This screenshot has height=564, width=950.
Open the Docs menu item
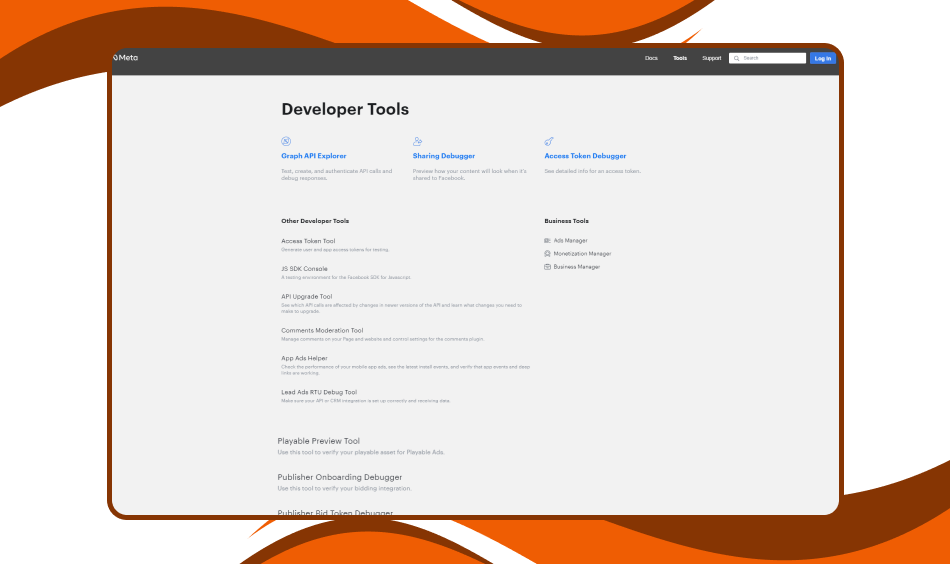tap(651, 58)
